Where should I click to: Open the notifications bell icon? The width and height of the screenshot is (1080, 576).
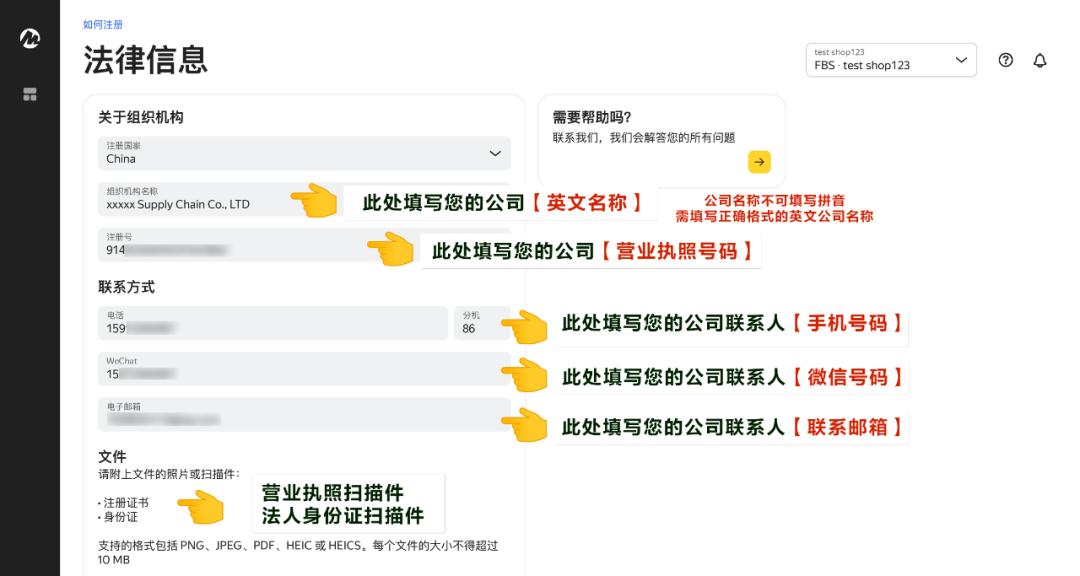[1040, 60]
